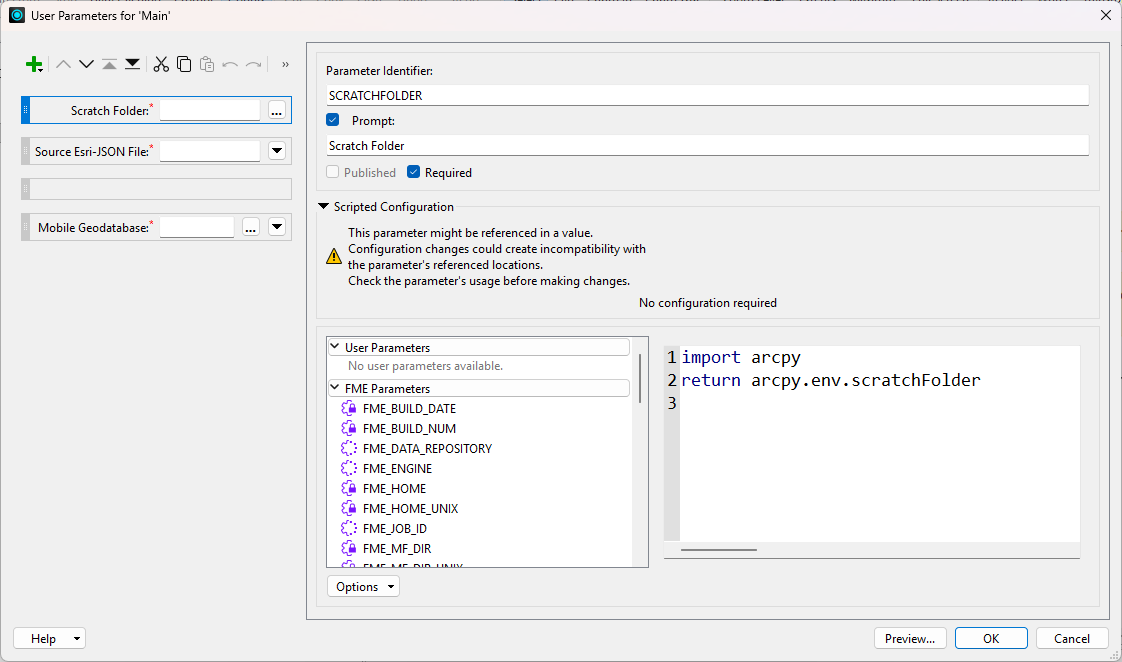Click the Preview... button
This screenshot has width=1122, height=662.
[x=910, y=638]
